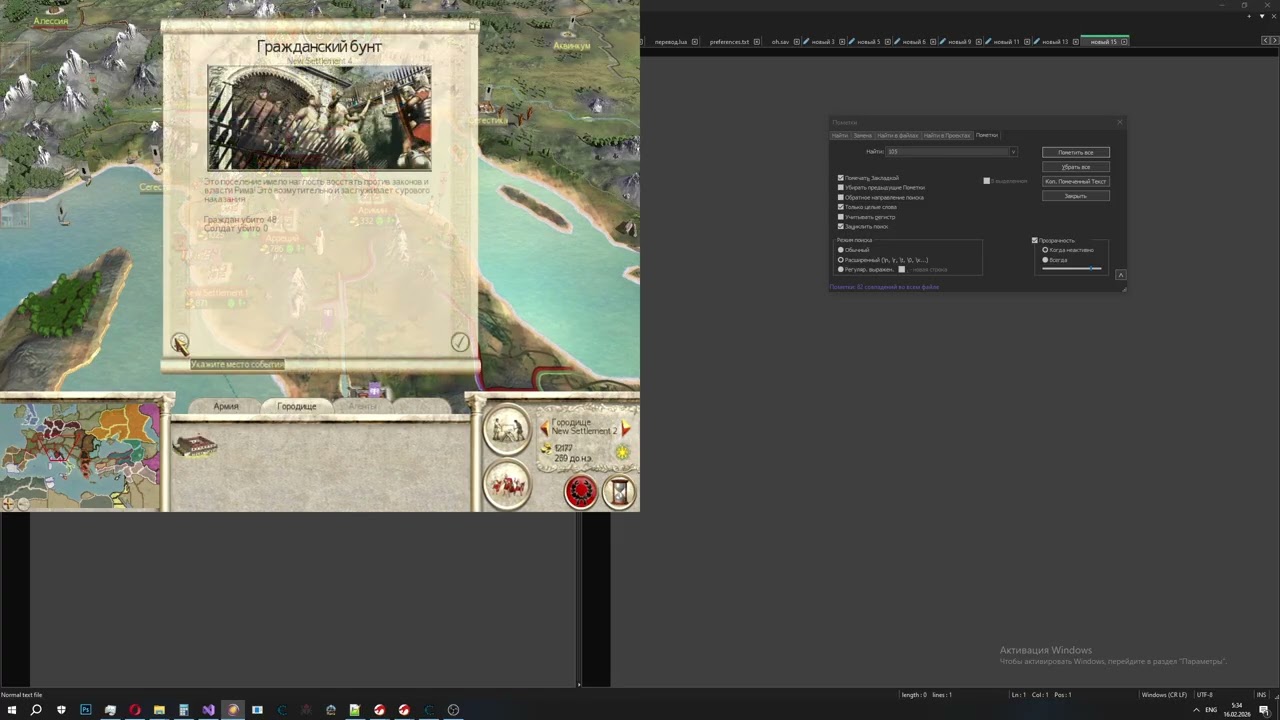Screen dimensions: 1280x720
Task: Switch to preferences.txt editor tab
Action: 729,42
